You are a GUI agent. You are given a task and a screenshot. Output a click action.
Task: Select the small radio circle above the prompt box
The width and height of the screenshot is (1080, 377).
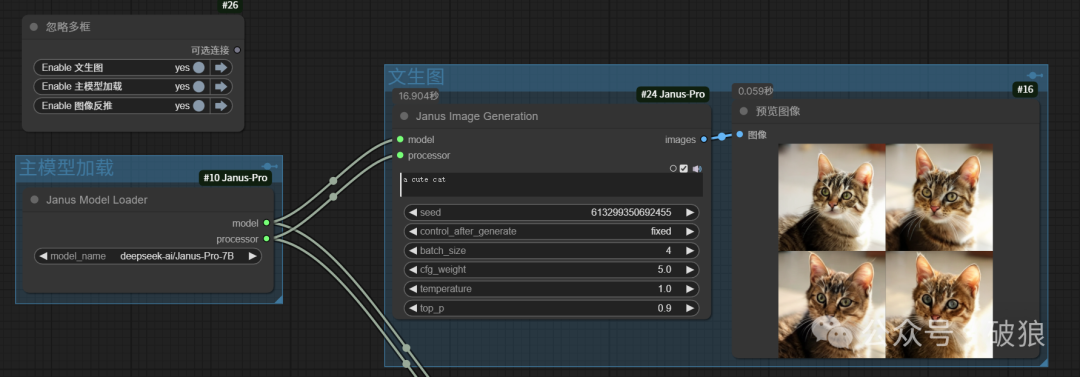click(x=673, y=168)
